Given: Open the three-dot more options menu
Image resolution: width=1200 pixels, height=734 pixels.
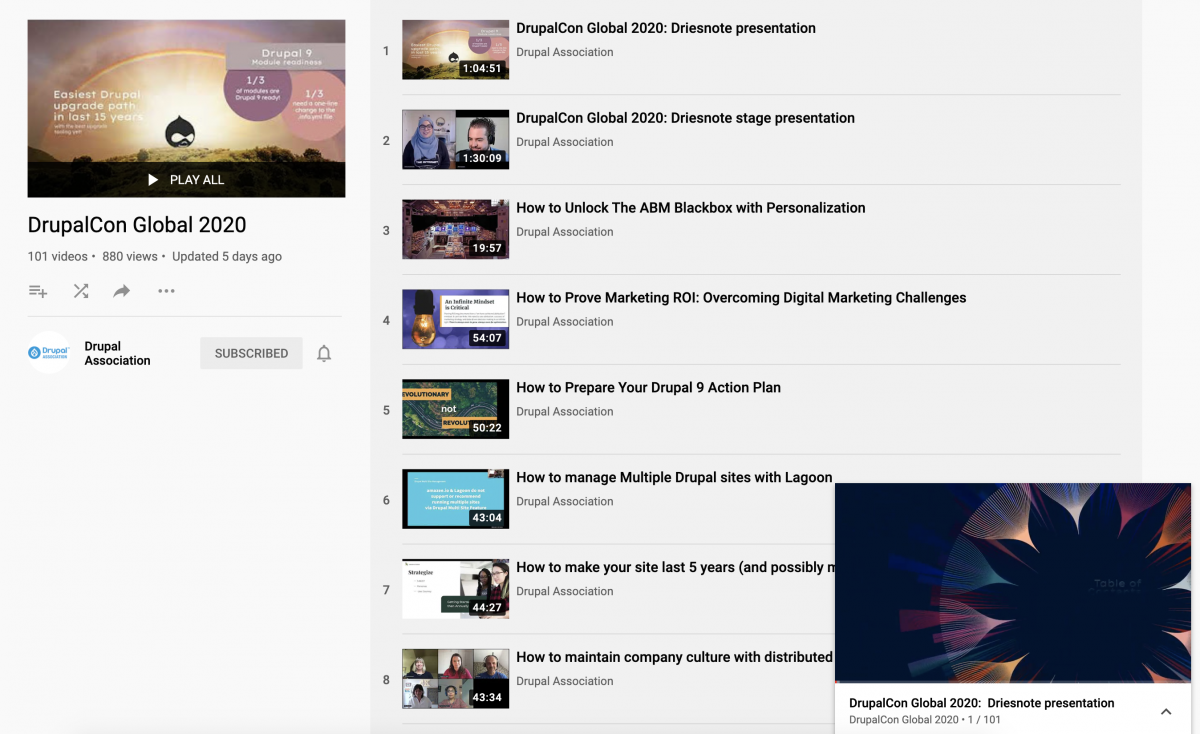Looking at the screenshot, I should point(166,291).
